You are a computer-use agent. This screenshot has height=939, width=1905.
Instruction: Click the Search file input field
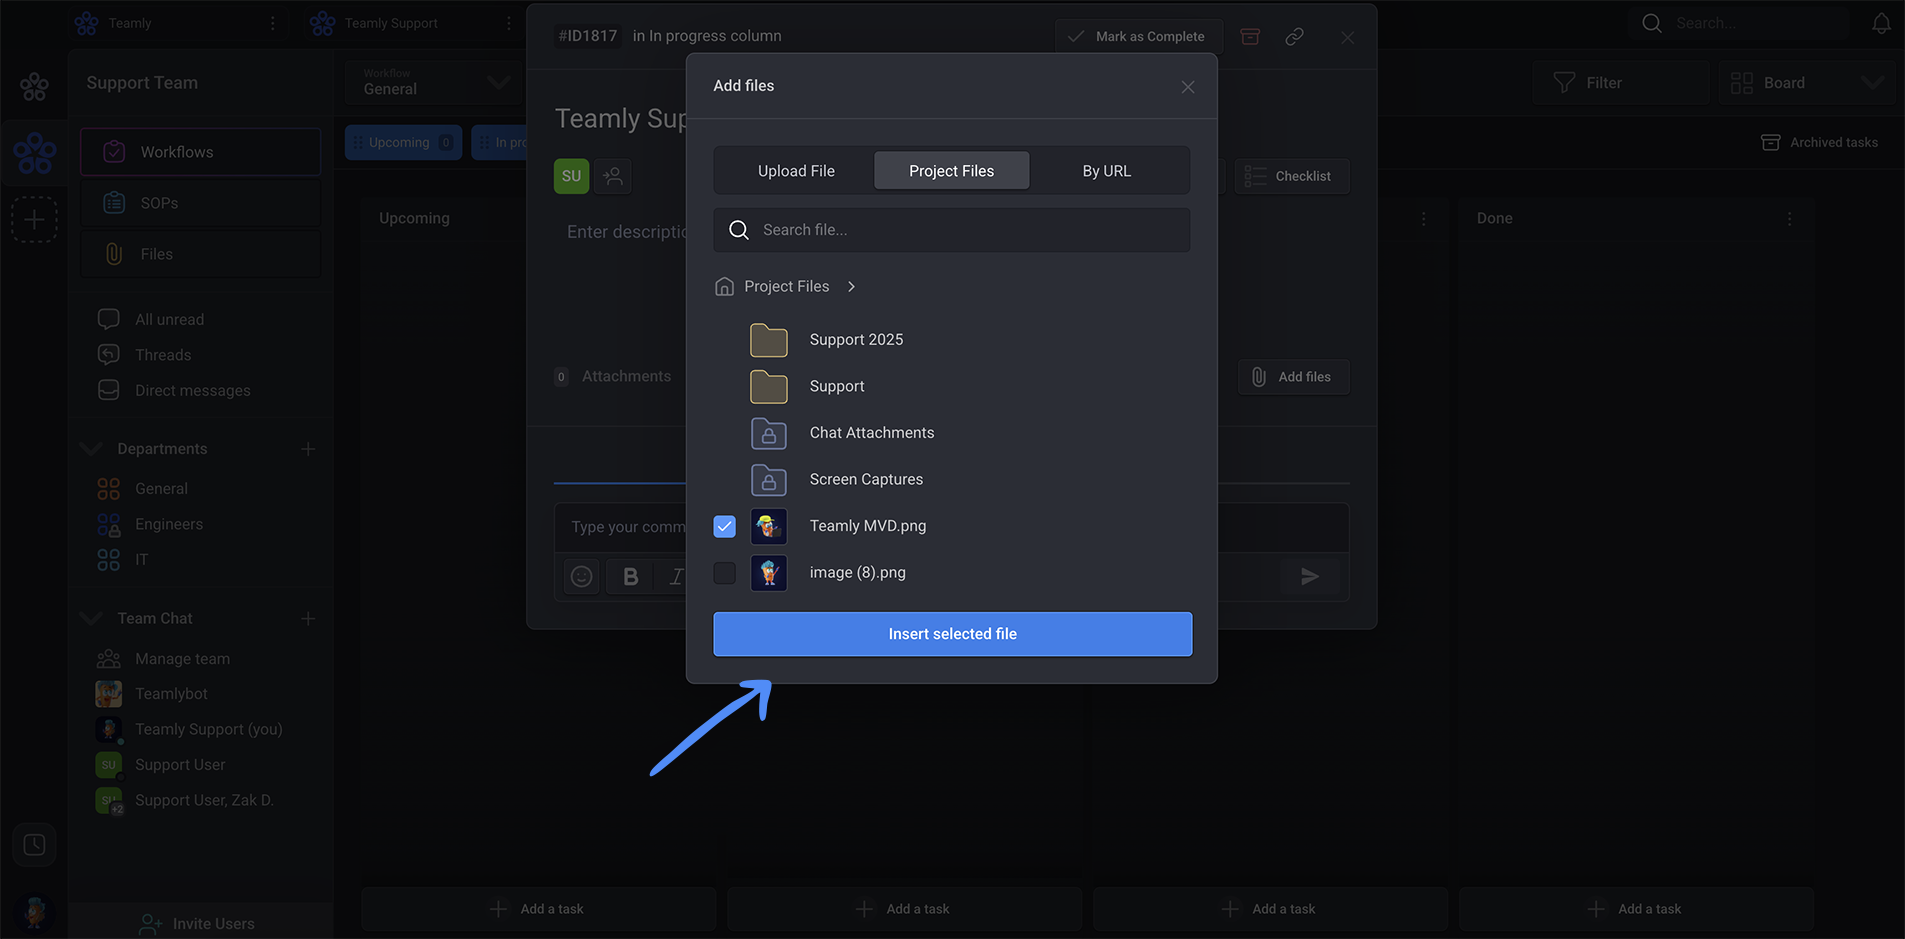pyautogui.click(x=952, y=230)
